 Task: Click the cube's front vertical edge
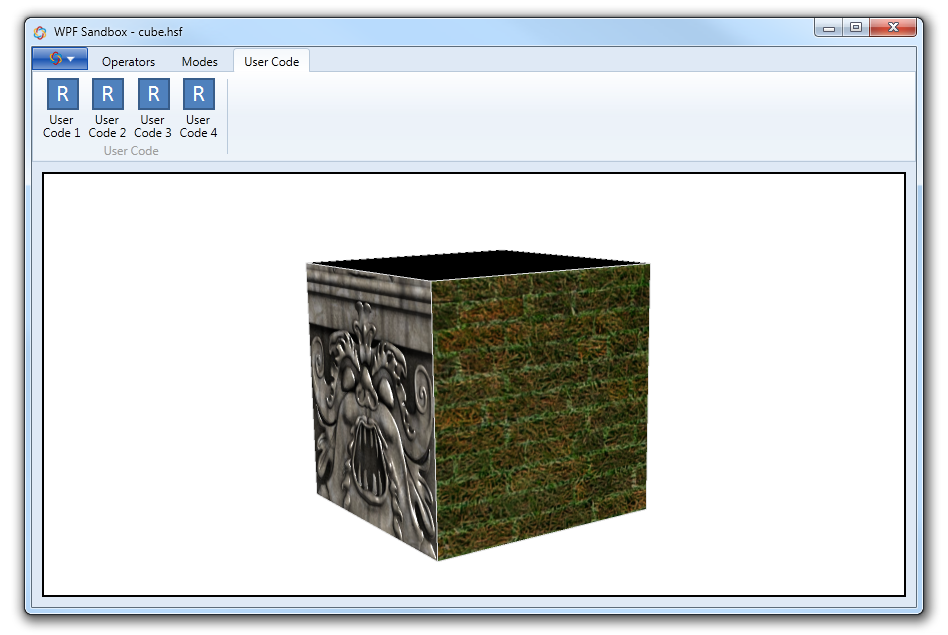click(x=433, y=420)
